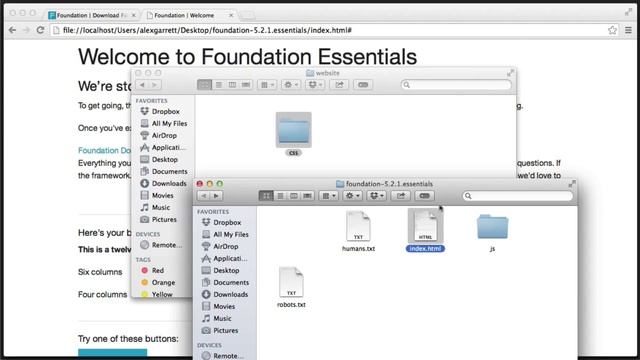
Task: Go back in foundation Finder window
Action: click(x=204, y=196)
